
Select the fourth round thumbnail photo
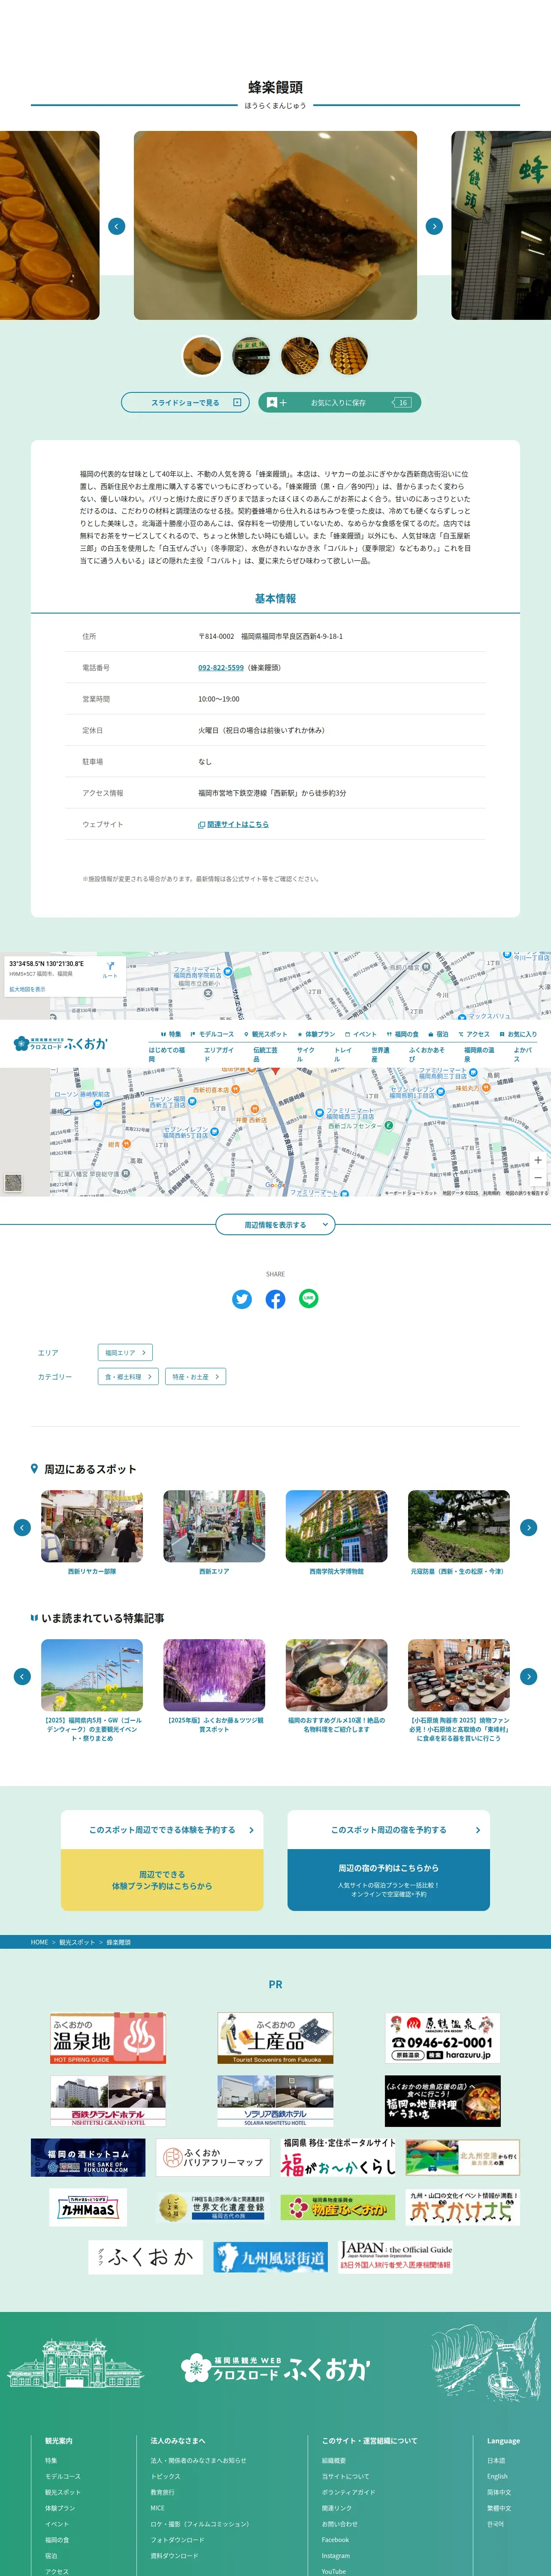349,356
